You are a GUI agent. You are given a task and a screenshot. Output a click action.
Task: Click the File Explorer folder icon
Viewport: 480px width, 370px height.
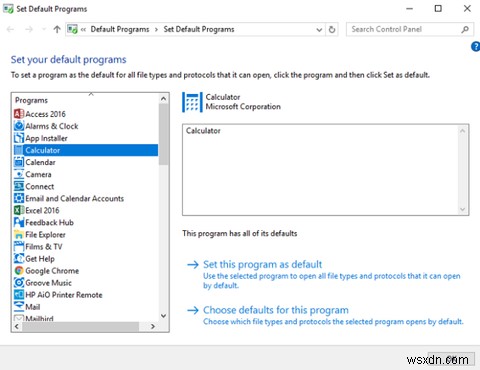19,235
